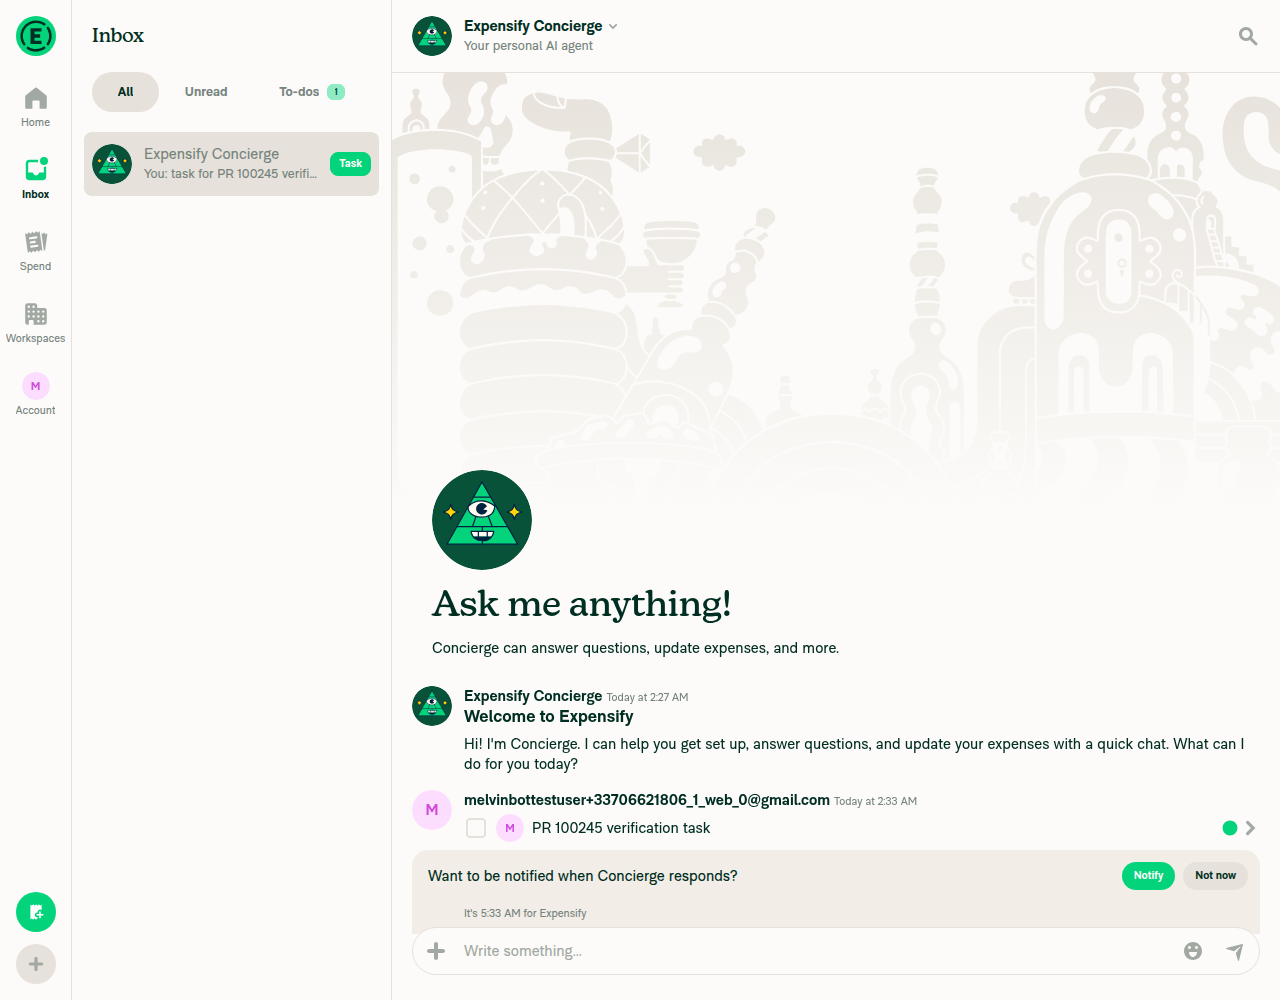Dismiss notification prompt with Not now
This screenshot has height=1000, width=1280.
(1215, 876)
